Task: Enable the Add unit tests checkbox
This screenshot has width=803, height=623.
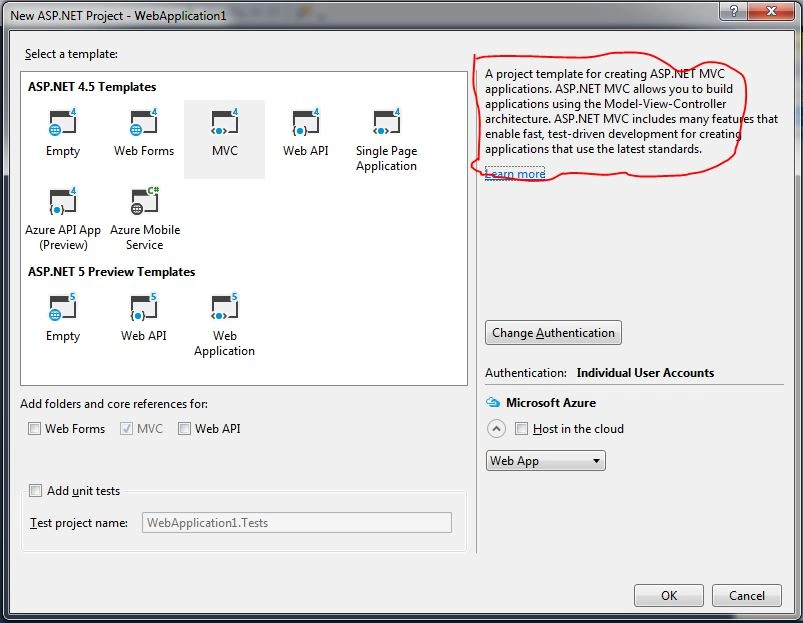Action: [x=35, y=491]
